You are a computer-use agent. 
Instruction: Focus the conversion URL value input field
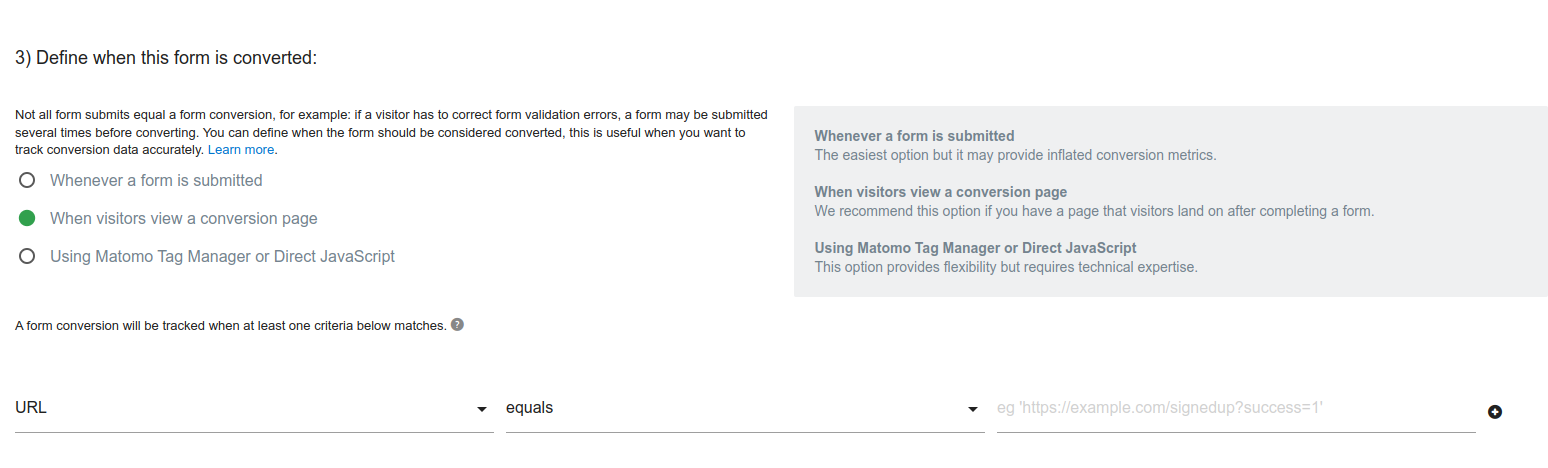[x=1235, y=408]
